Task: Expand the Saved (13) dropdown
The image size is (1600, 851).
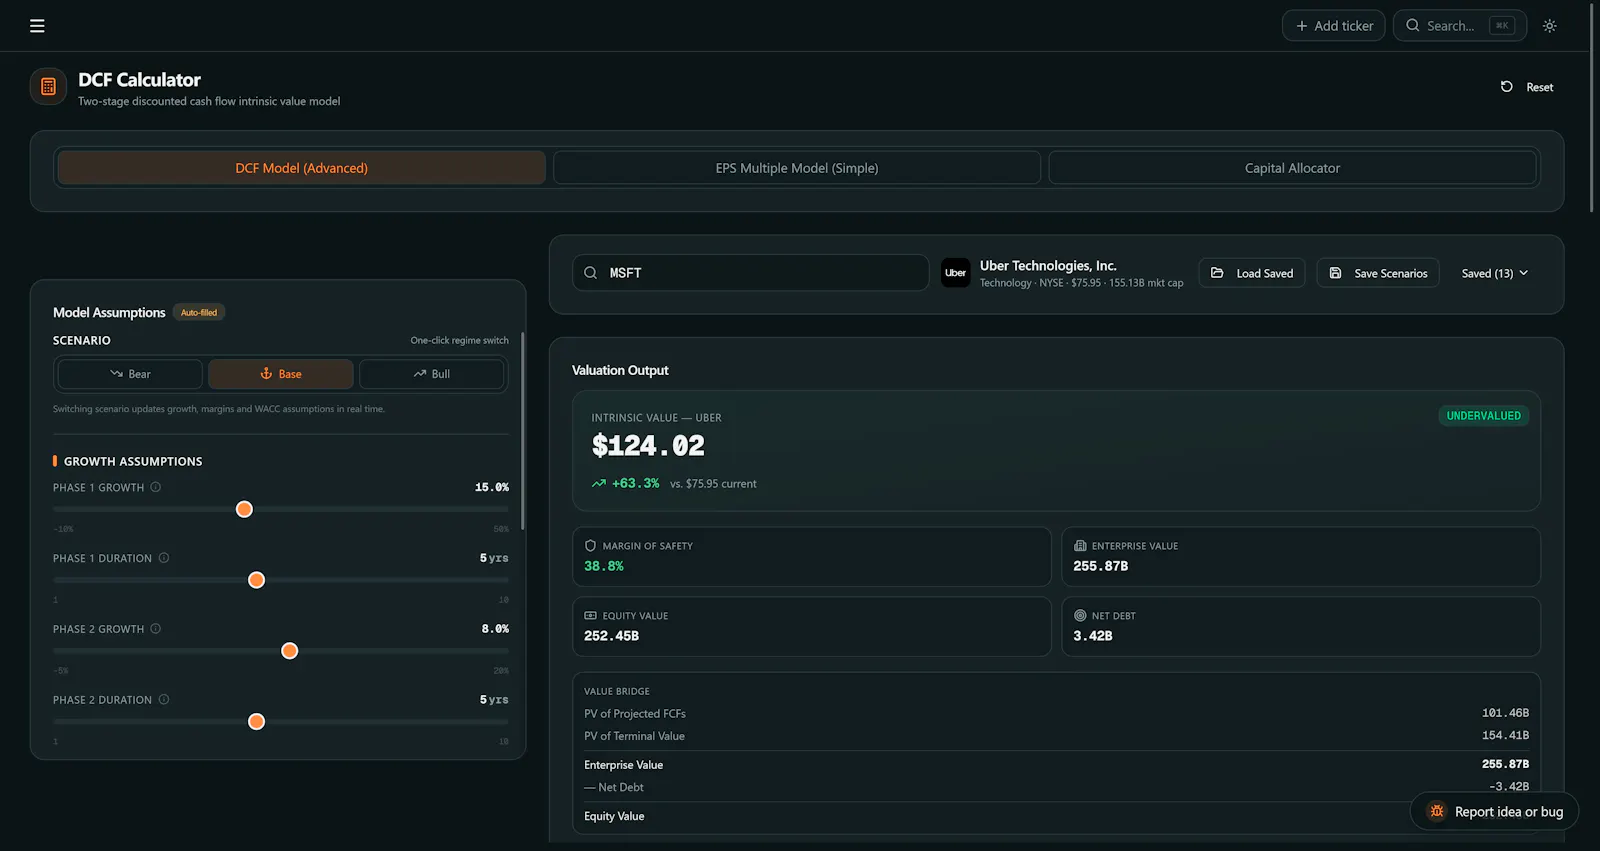Action: pyautogui.click(x=1495, y=273)
